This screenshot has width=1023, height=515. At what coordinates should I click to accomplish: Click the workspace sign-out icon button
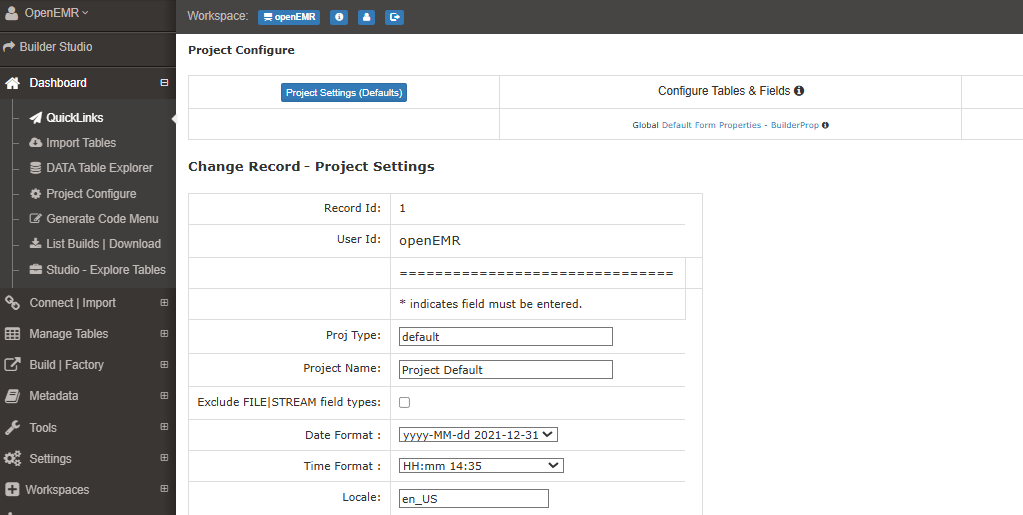click(x=394, y=18)
